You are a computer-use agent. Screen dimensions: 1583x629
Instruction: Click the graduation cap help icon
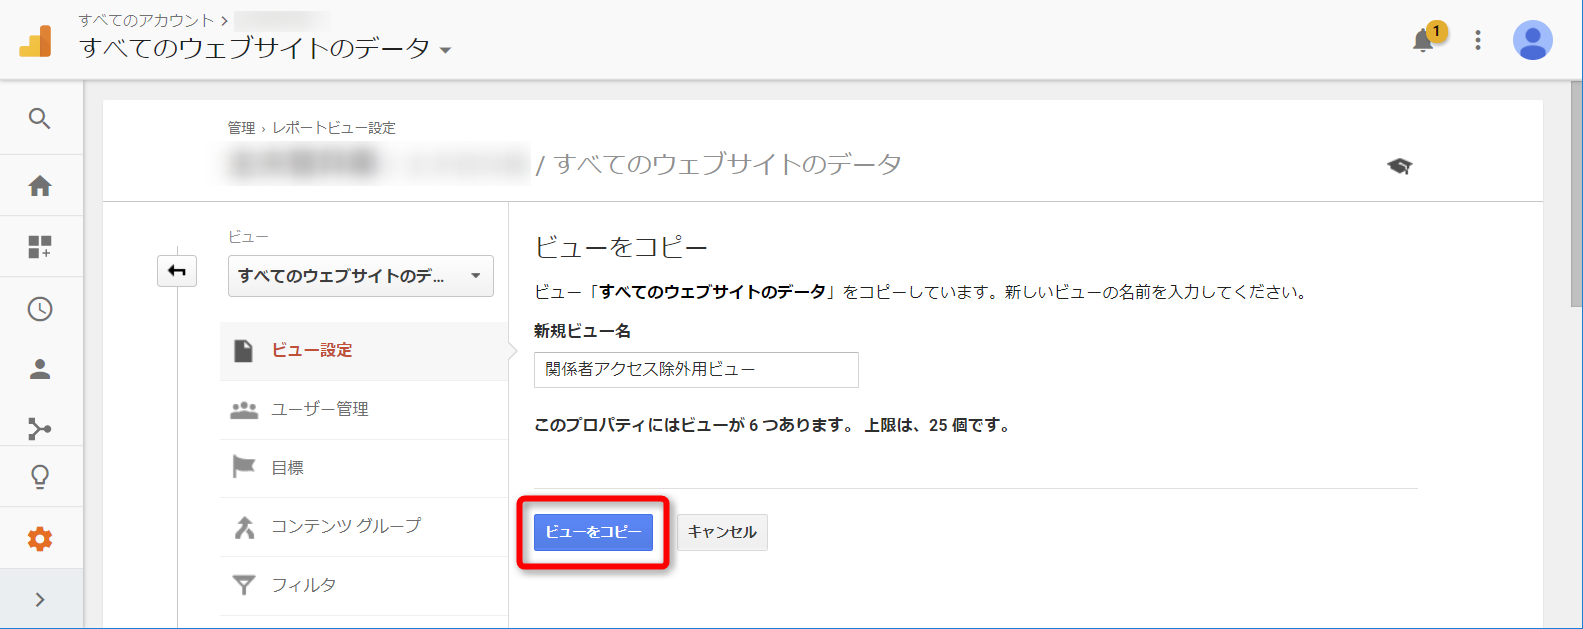pos(1399,166)
